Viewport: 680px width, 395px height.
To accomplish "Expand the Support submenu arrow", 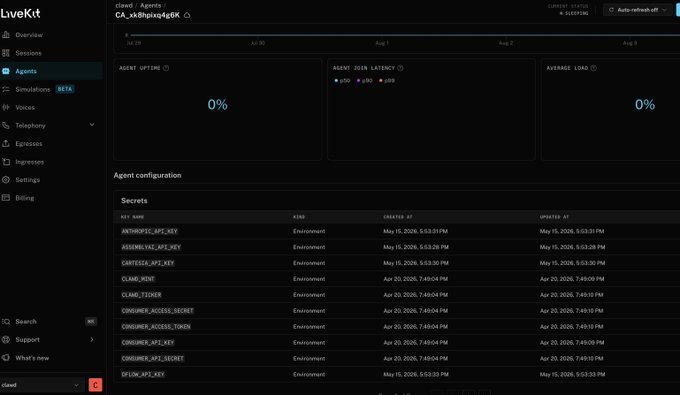I will [x=92, y=340].
